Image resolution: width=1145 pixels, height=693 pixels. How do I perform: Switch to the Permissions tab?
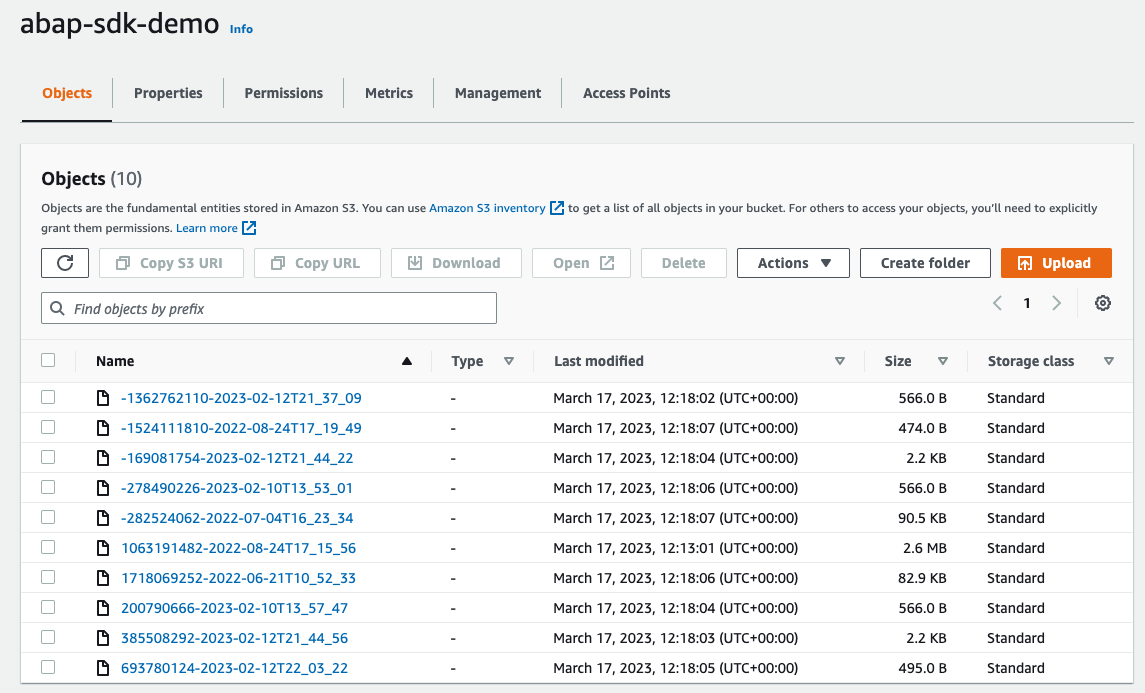[x=283, y=92]
